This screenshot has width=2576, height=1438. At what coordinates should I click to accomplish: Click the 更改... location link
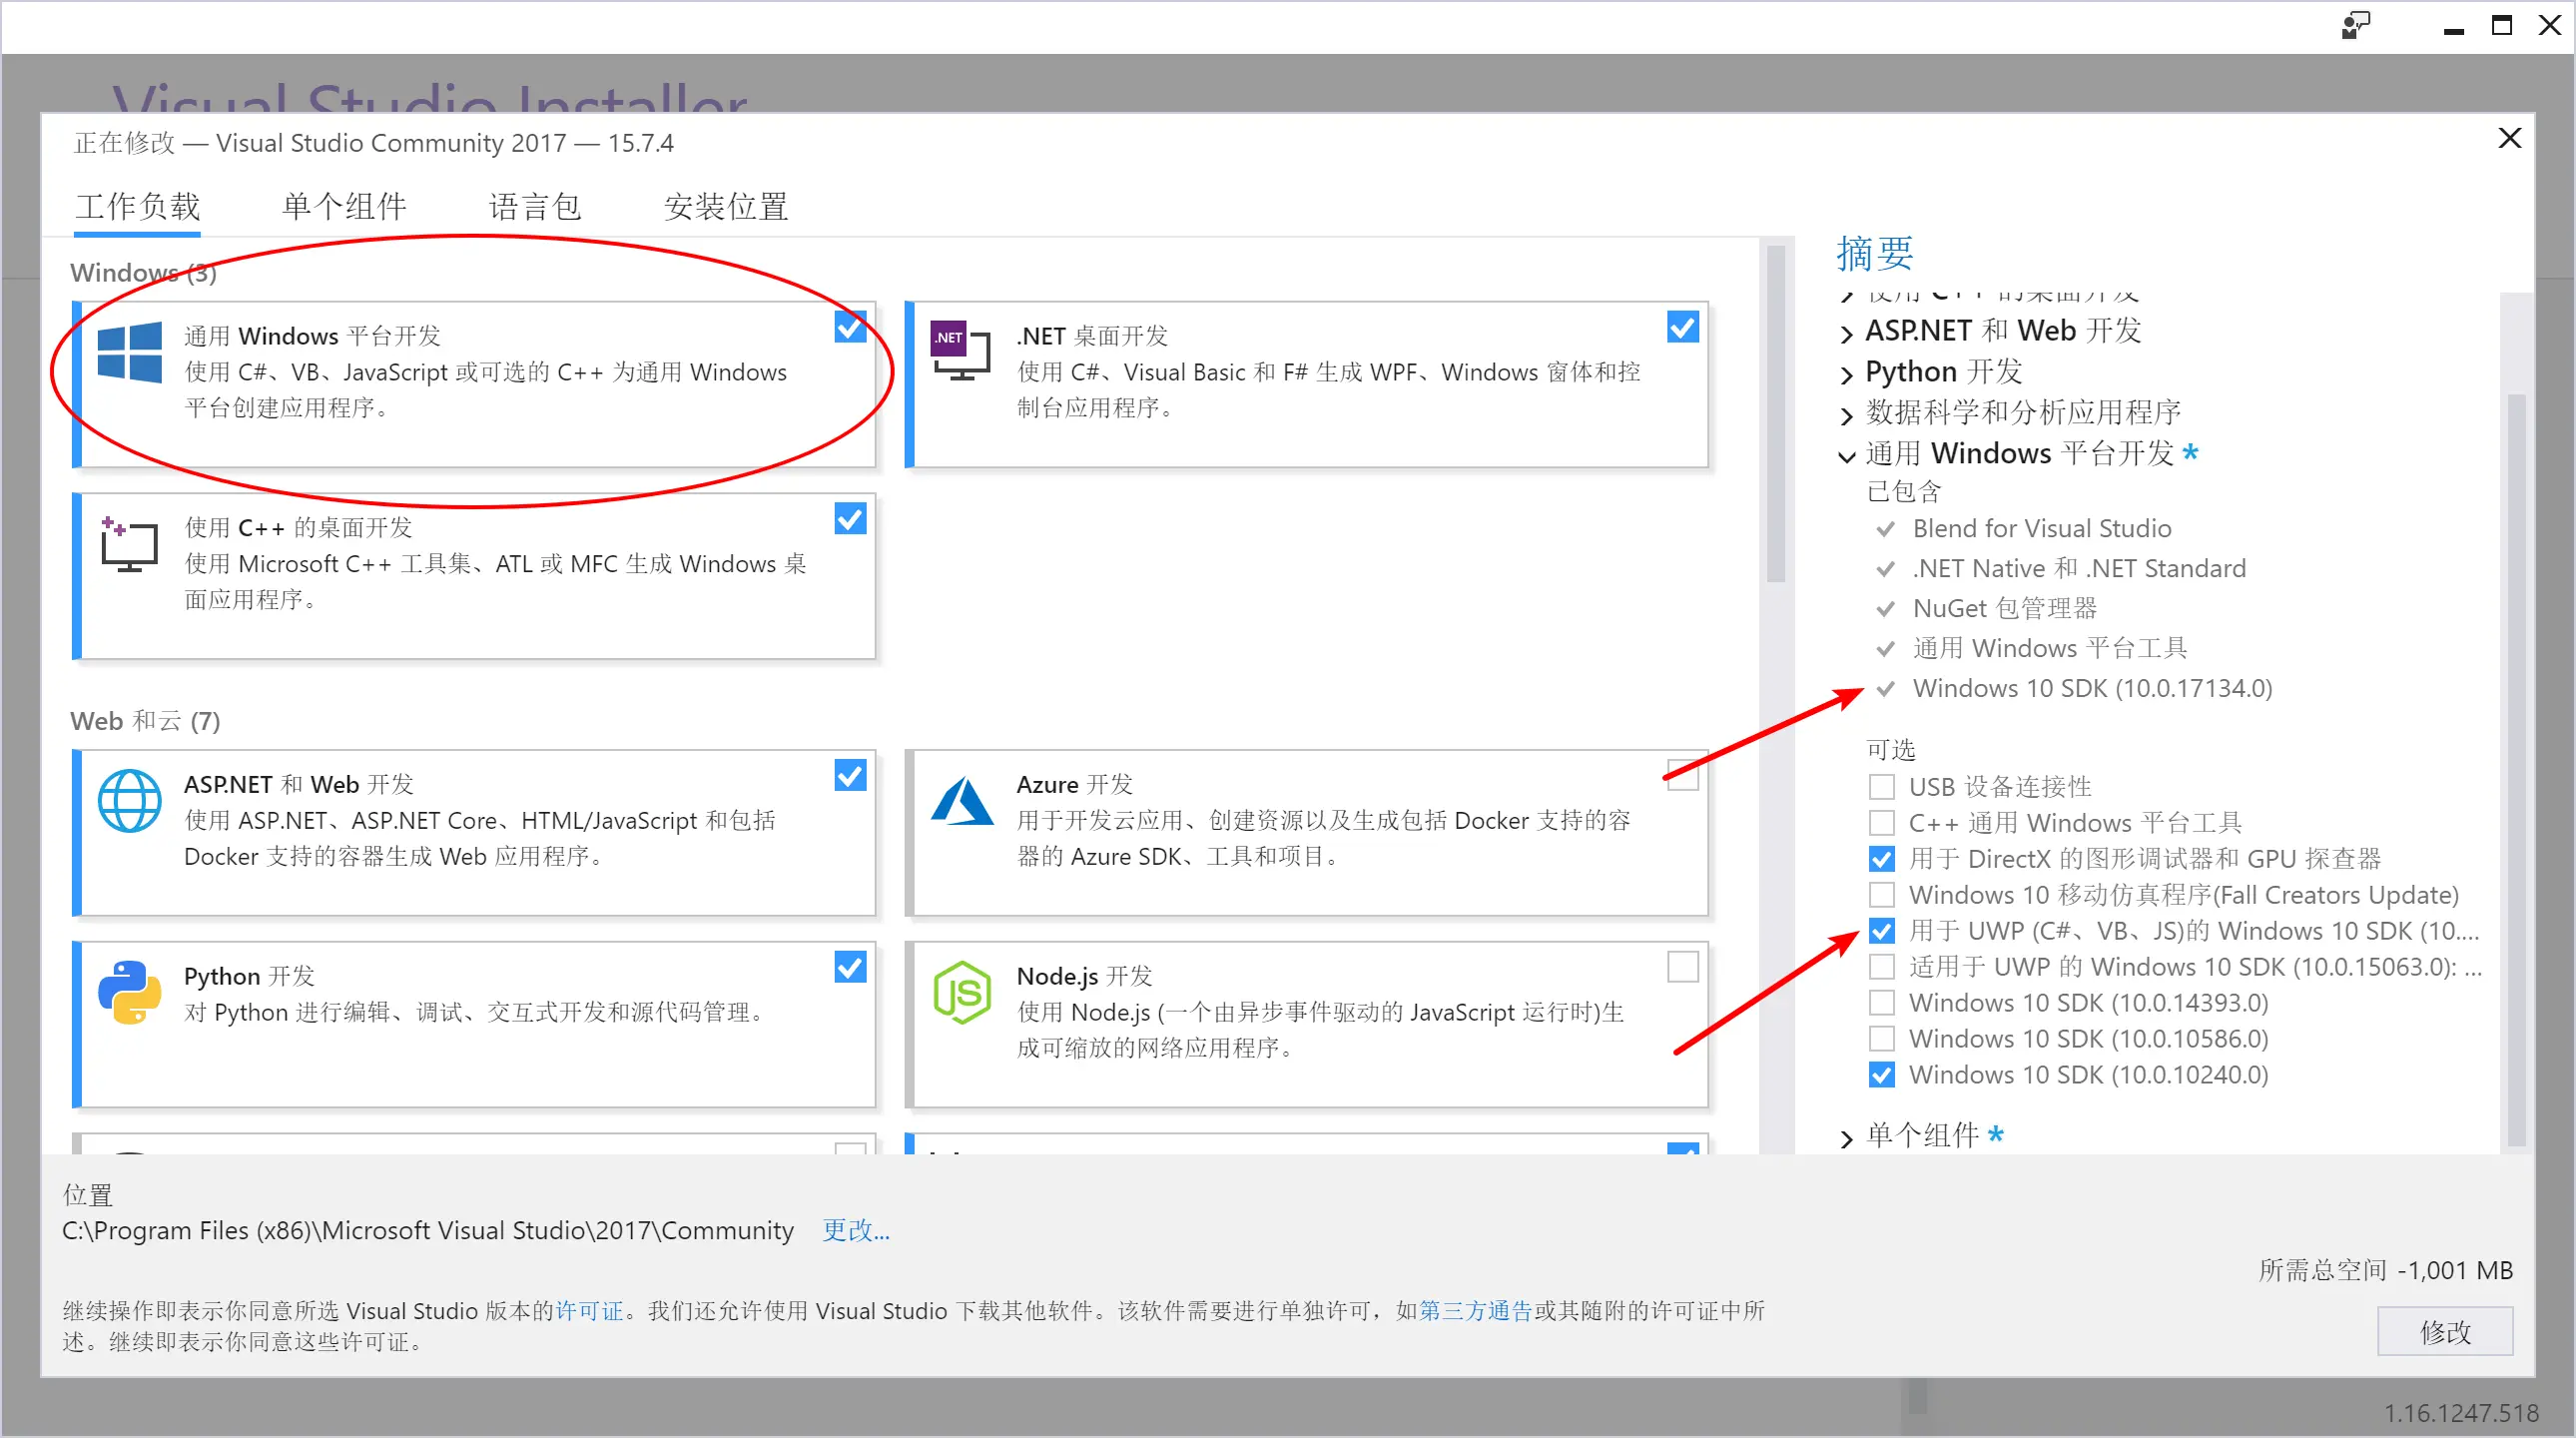click(855, 1230)
